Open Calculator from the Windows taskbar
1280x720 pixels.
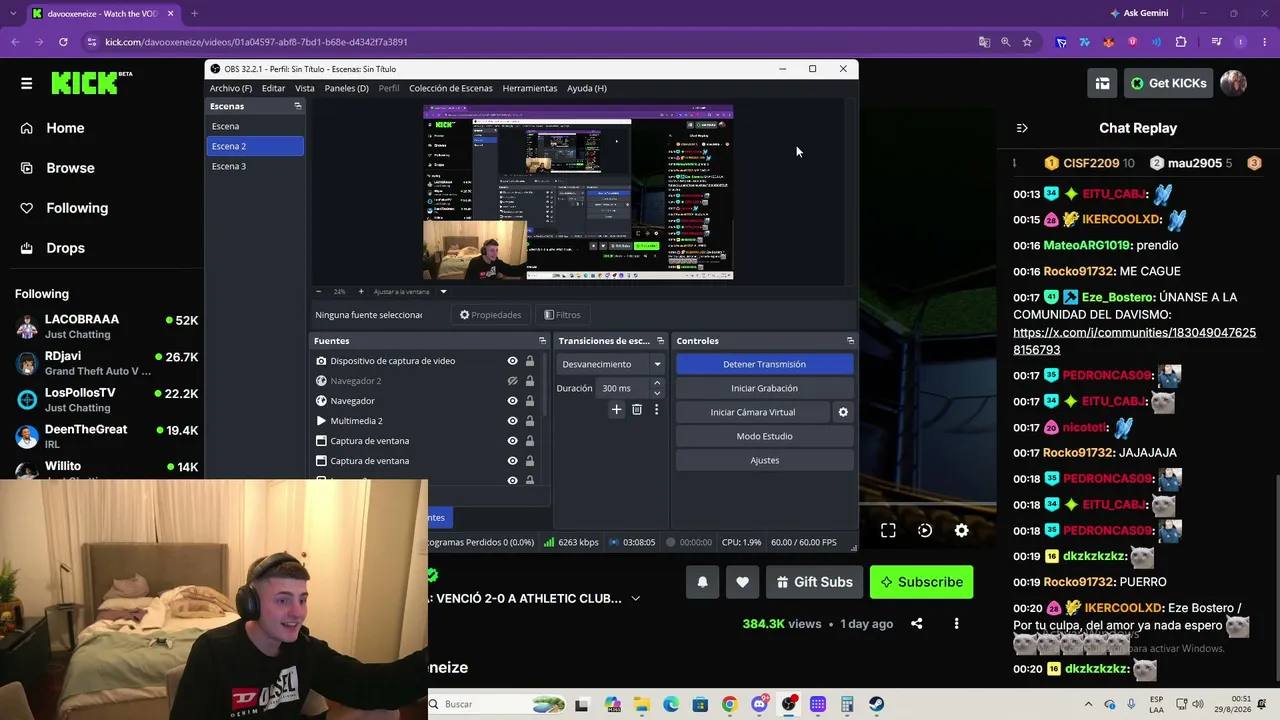847,704
